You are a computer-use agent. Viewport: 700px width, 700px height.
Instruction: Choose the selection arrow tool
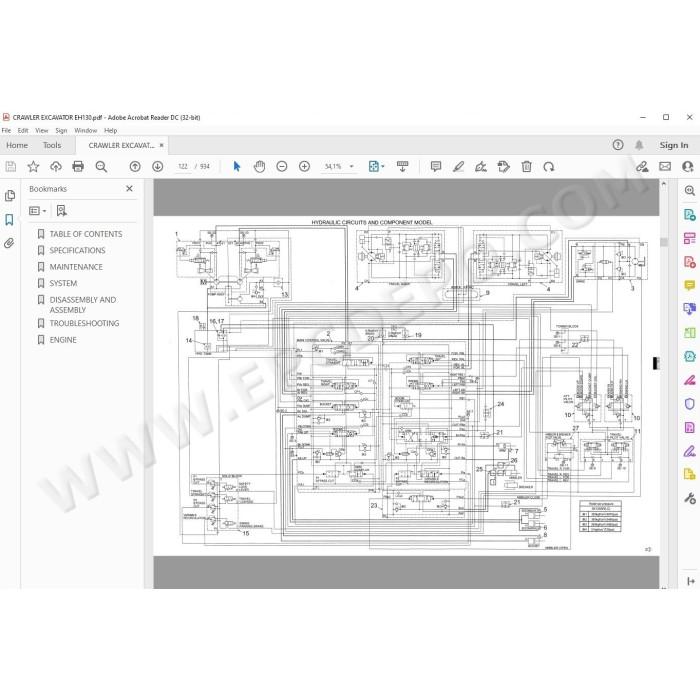[x=237, y=167]
